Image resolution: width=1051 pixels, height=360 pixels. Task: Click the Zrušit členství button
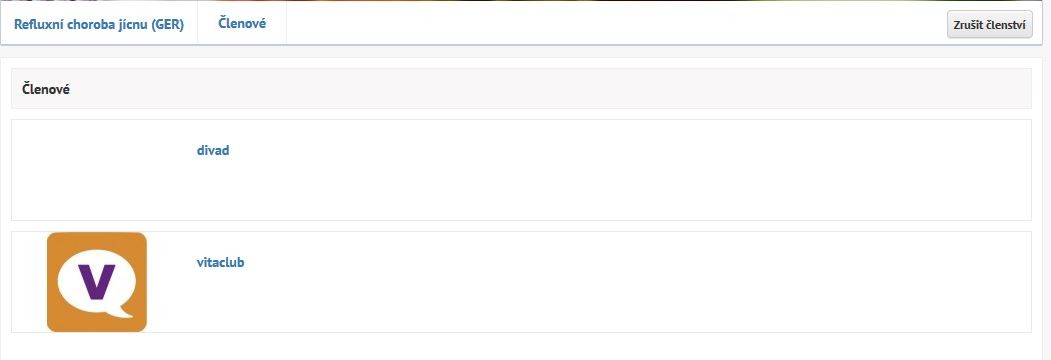pyautogui.click(x=989, y=25)
